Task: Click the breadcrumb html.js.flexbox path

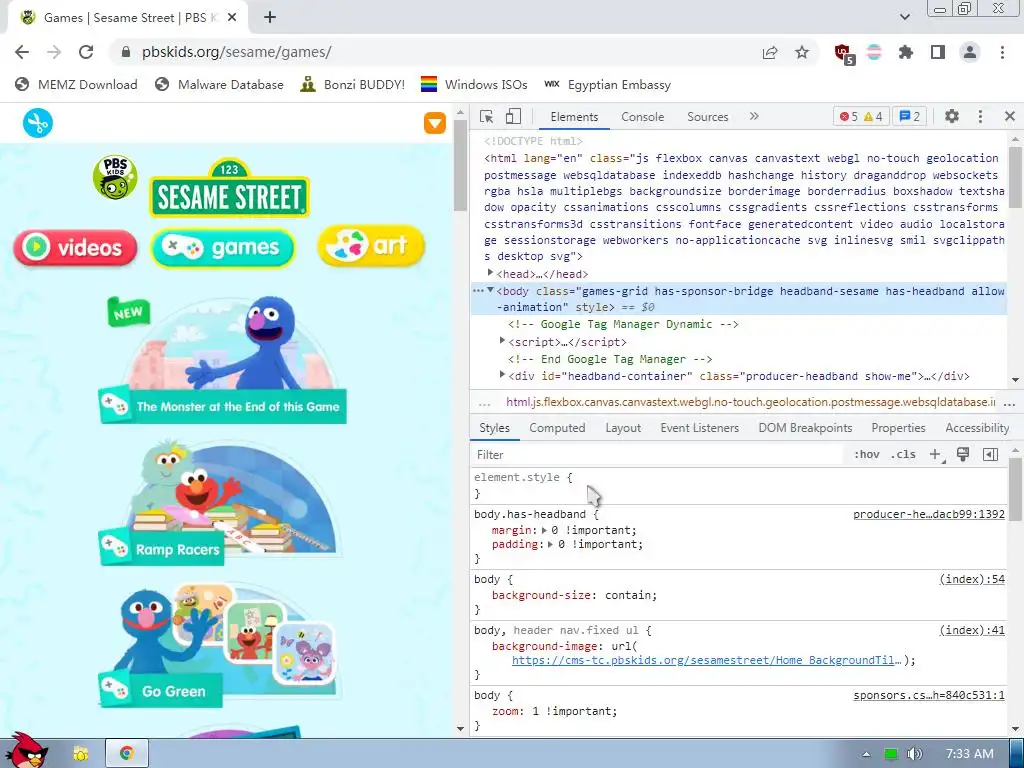Action: [x=750, y=402]
